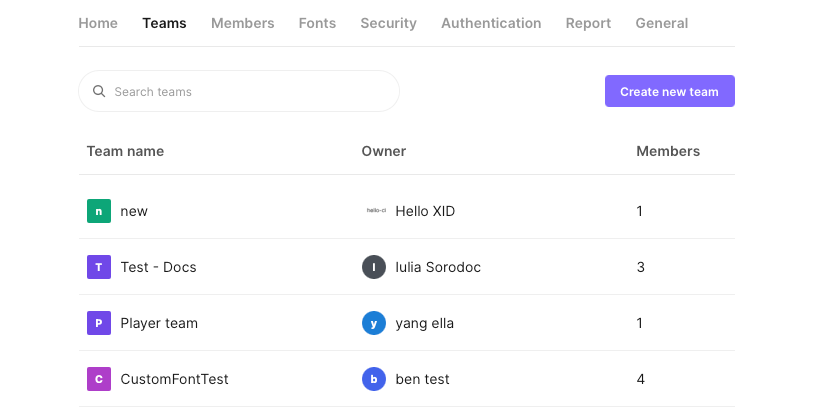Open the Home tab
The image size is (817, 411).
tap(98, 23)
